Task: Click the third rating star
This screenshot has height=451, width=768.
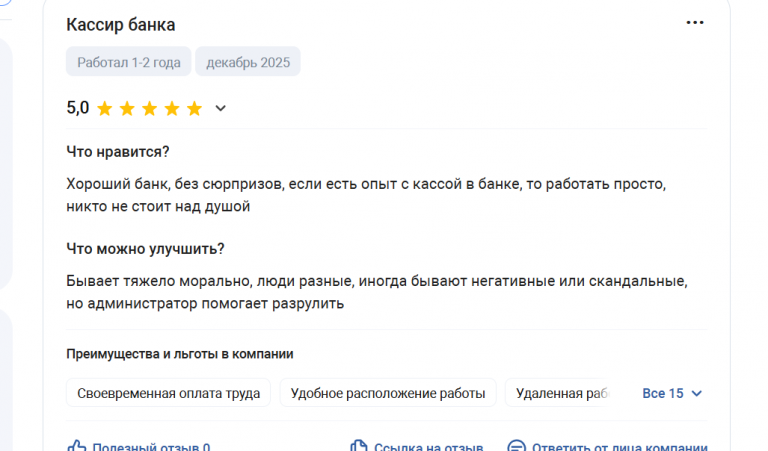Action: tap(150, 108)
